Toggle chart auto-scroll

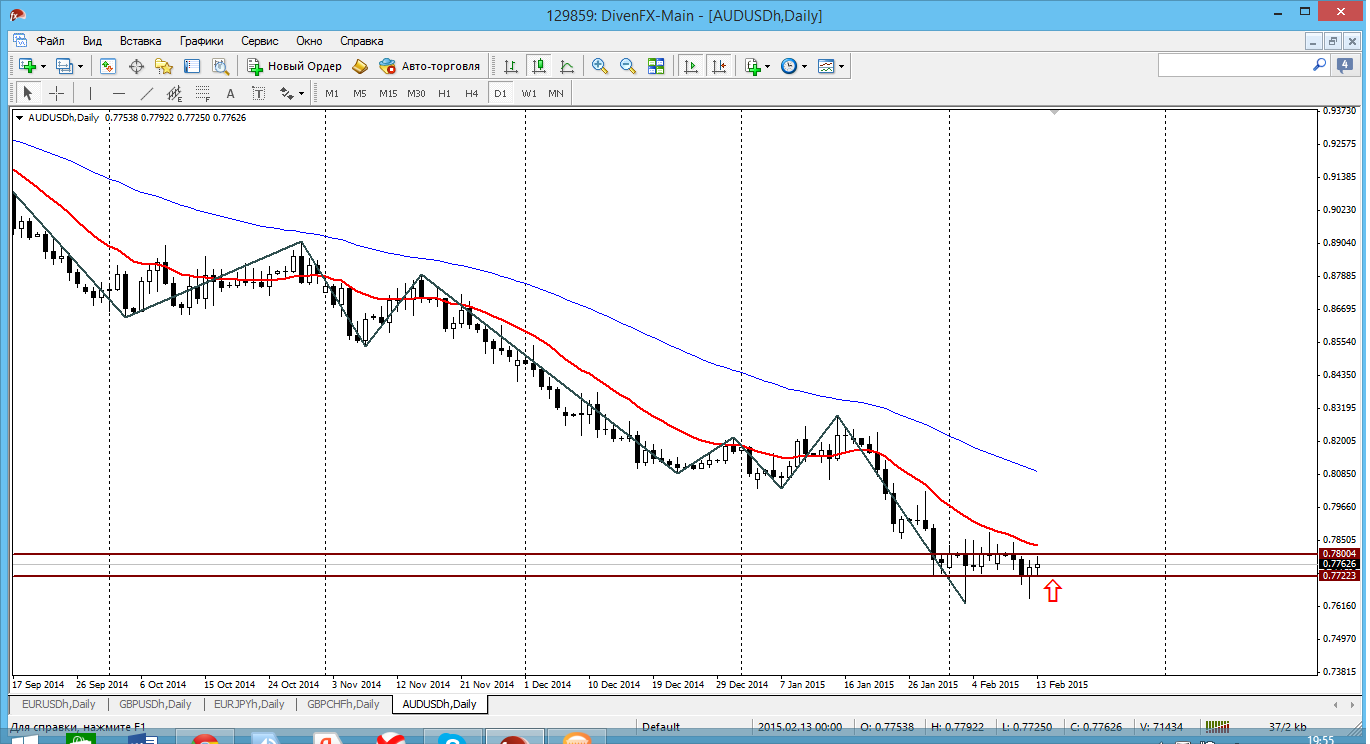pos(690,66)
